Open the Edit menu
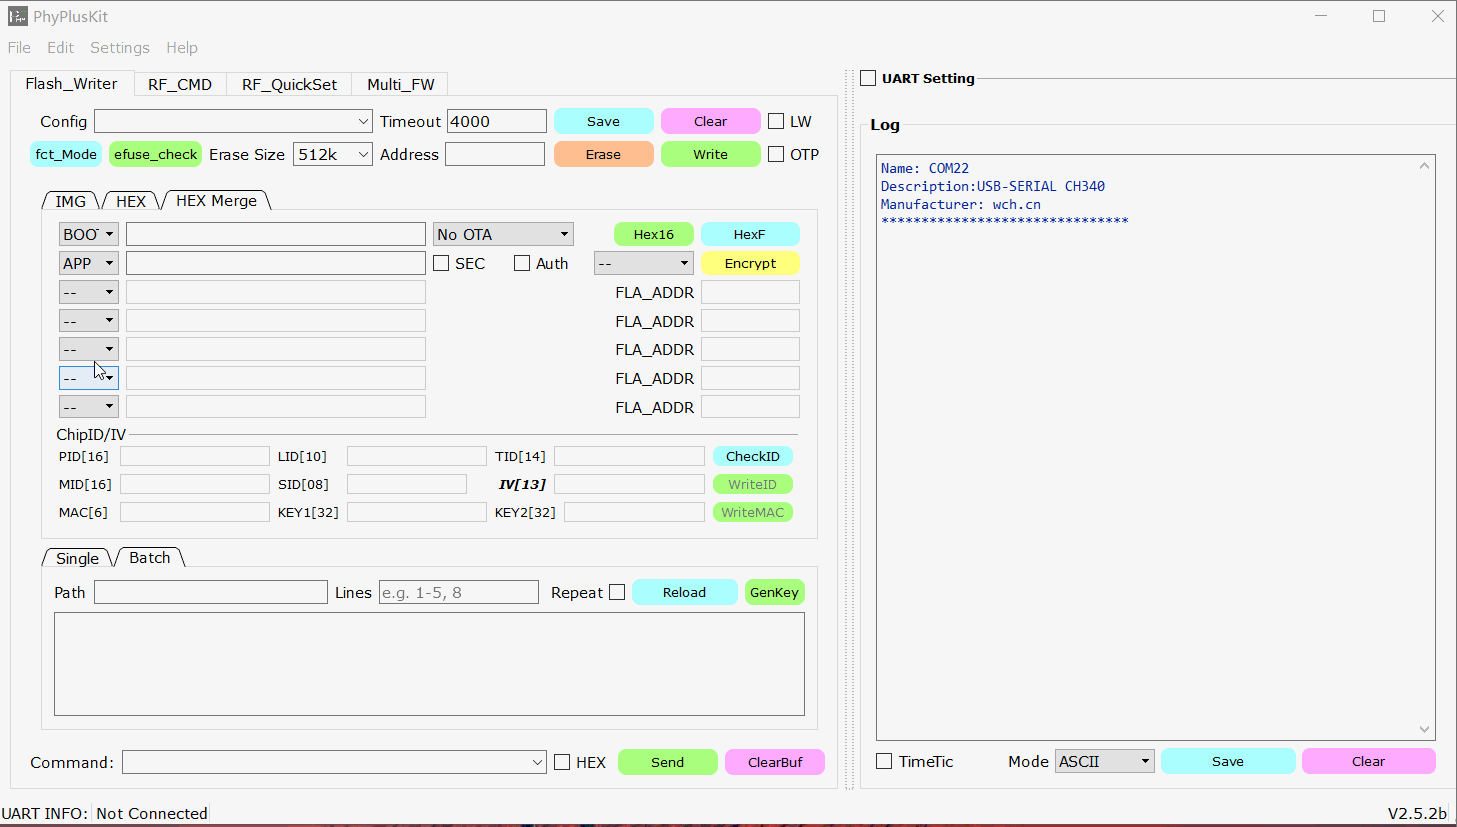The width and height of the screenshot is (1457, 827). (60, 47)
